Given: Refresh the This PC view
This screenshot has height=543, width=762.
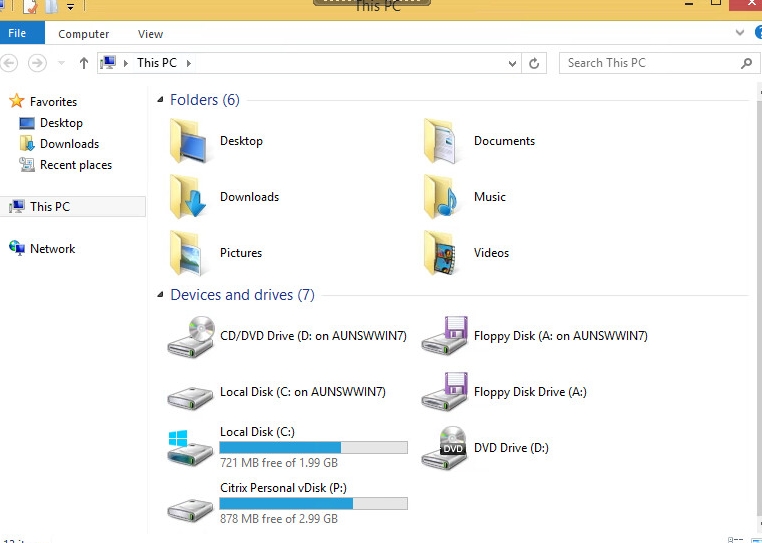Looking at the screenshot, I should 534,63.
